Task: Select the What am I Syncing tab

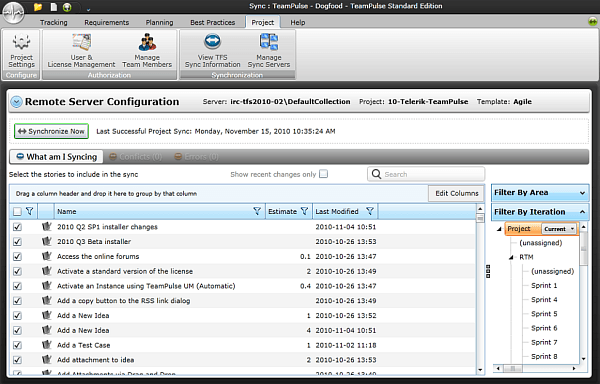Action: tap(56, 157)
